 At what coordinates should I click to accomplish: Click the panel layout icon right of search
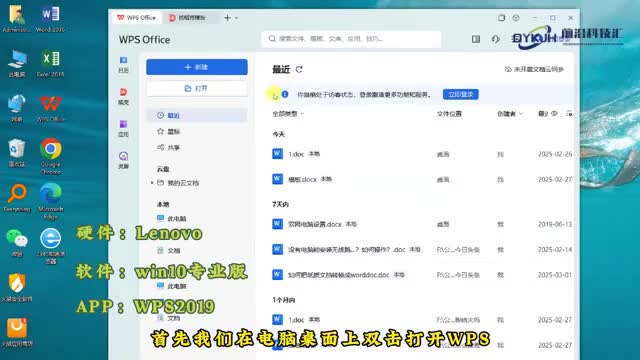(476, 39)
